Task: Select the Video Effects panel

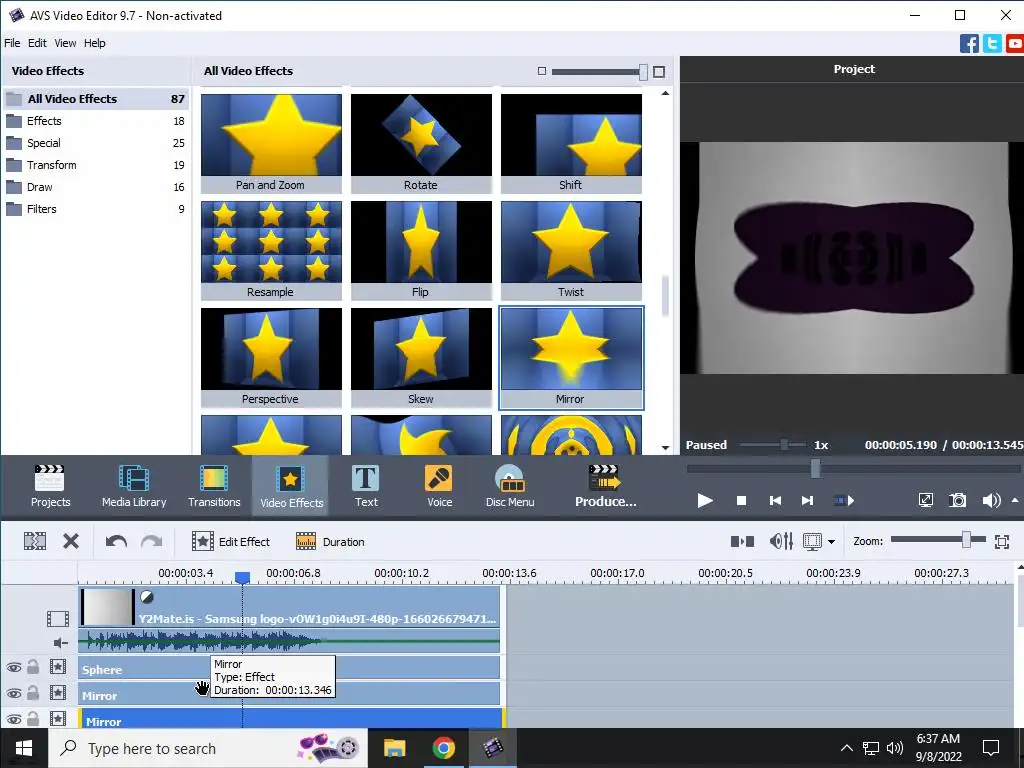Action: coord(291,486)
